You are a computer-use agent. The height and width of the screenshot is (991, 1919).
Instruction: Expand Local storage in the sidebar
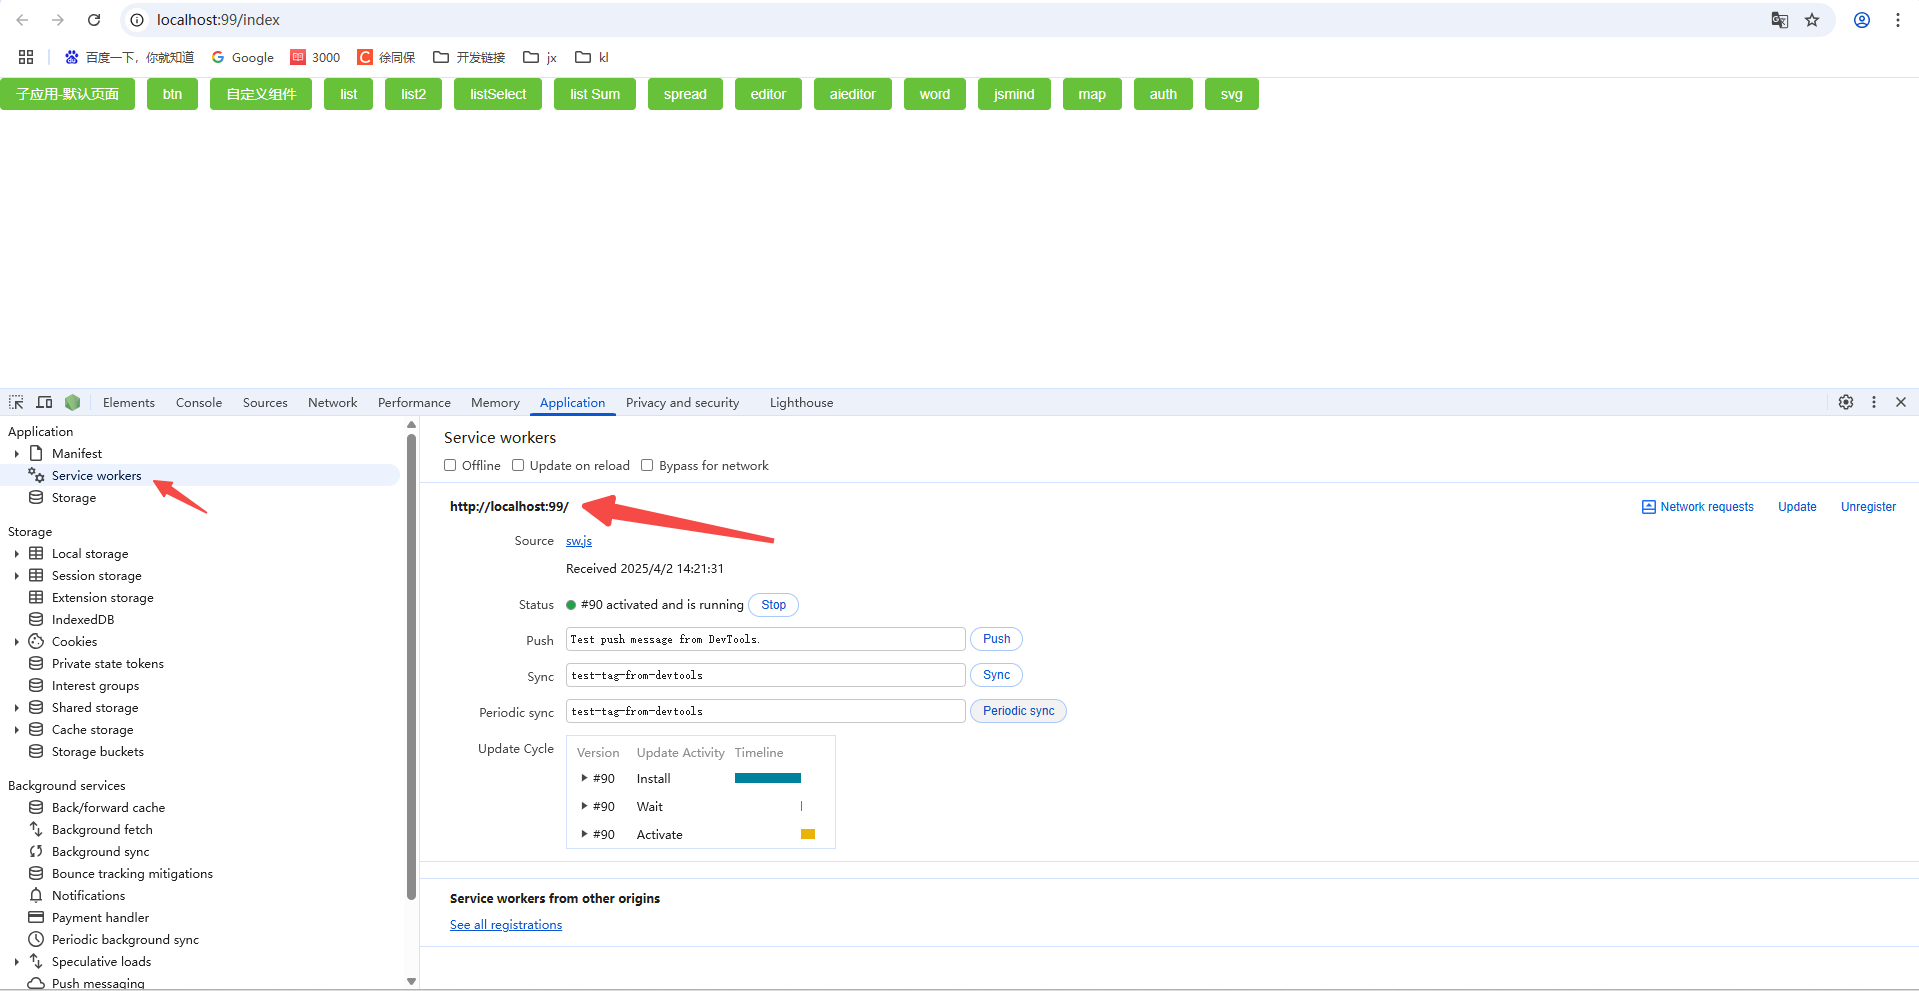(16, 553)
